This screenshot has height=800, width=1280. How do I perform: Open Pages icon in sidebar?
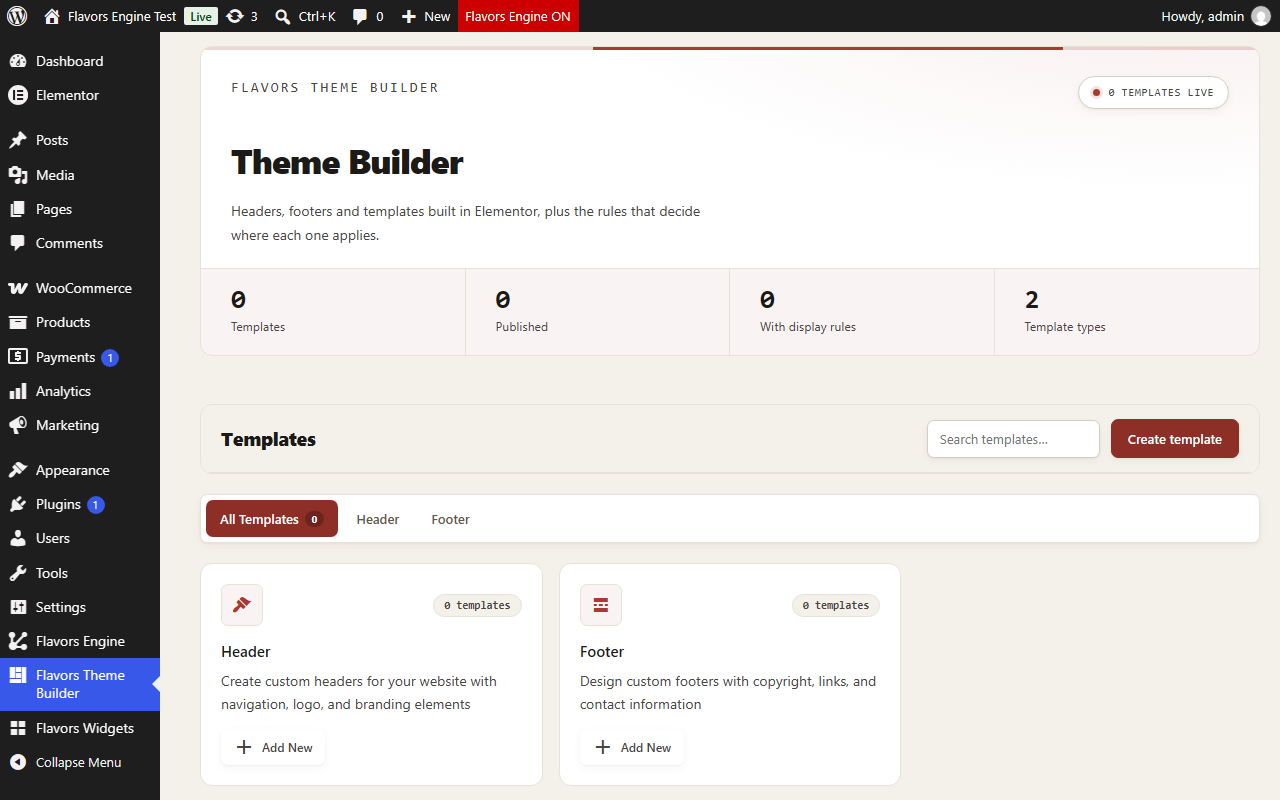17,209
